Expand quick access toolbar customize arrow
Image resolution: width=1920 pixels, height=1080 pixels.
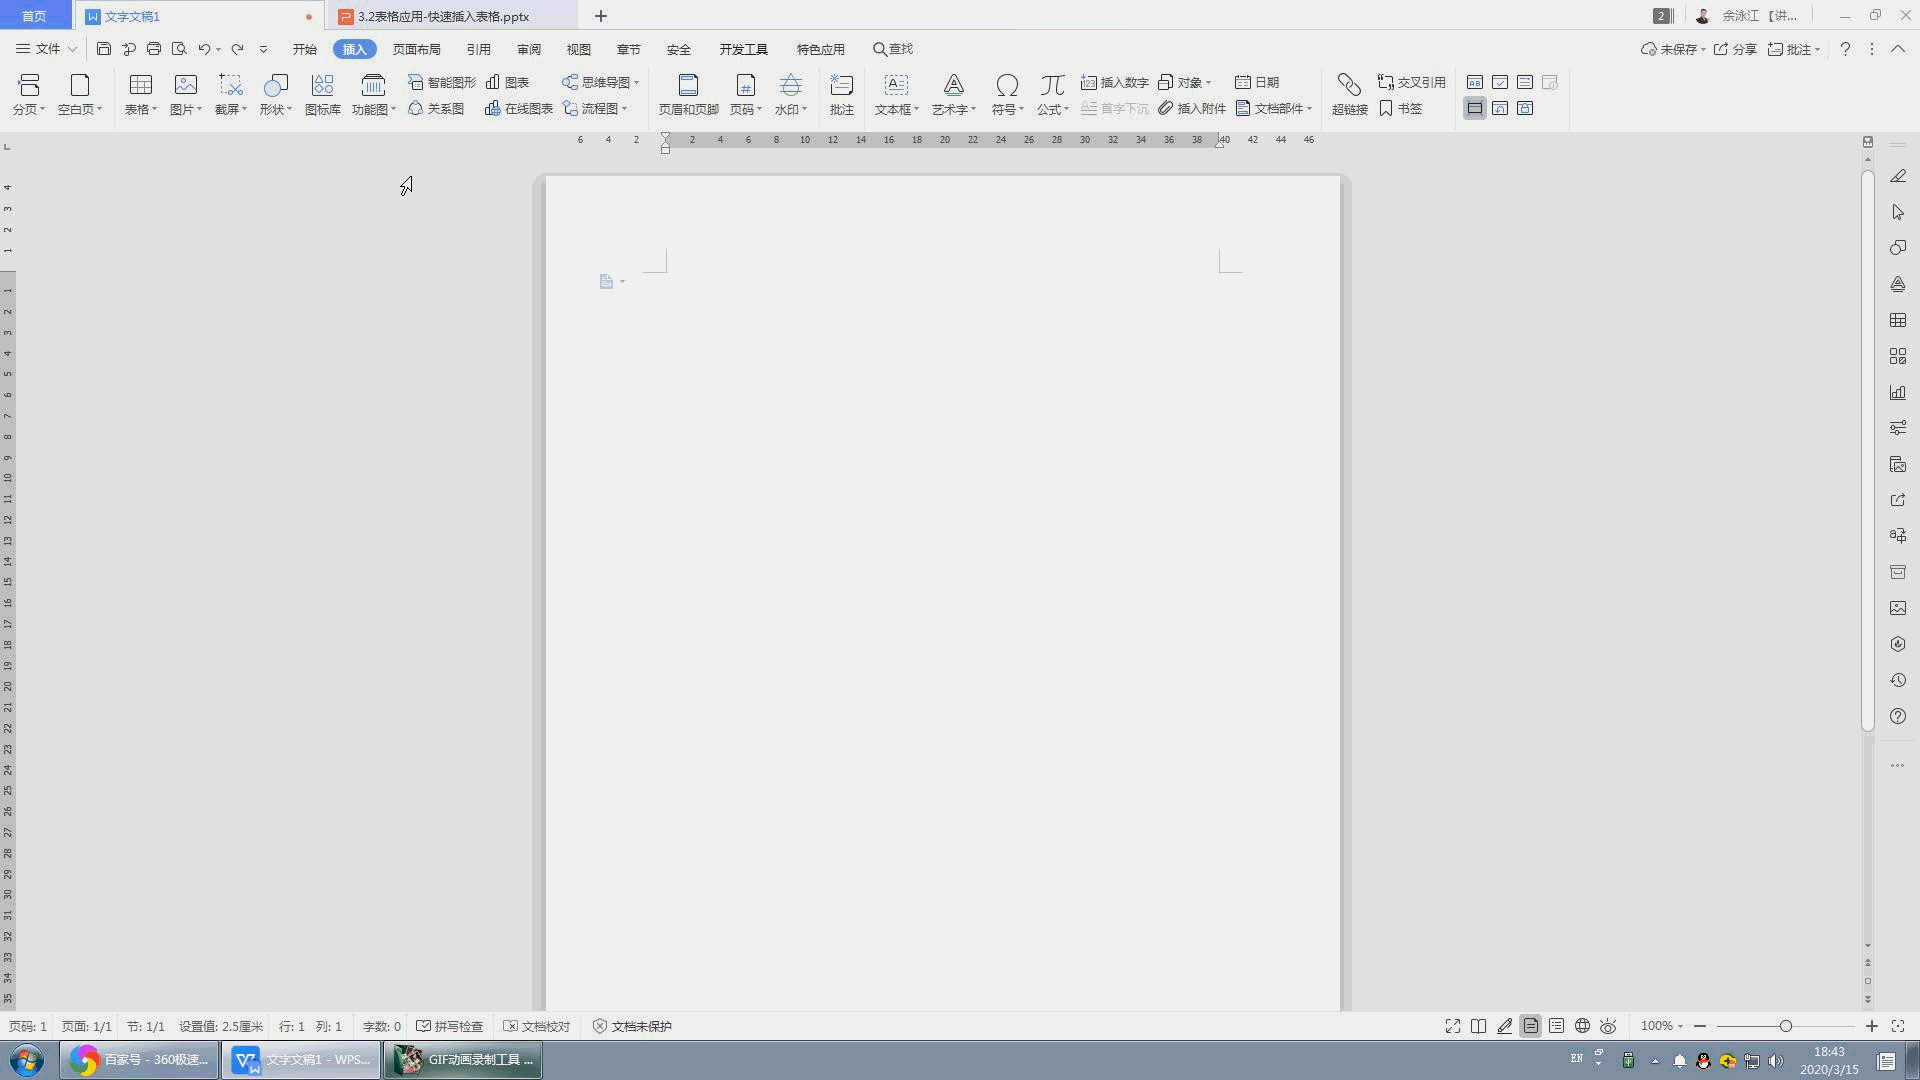tap(263, 48)
